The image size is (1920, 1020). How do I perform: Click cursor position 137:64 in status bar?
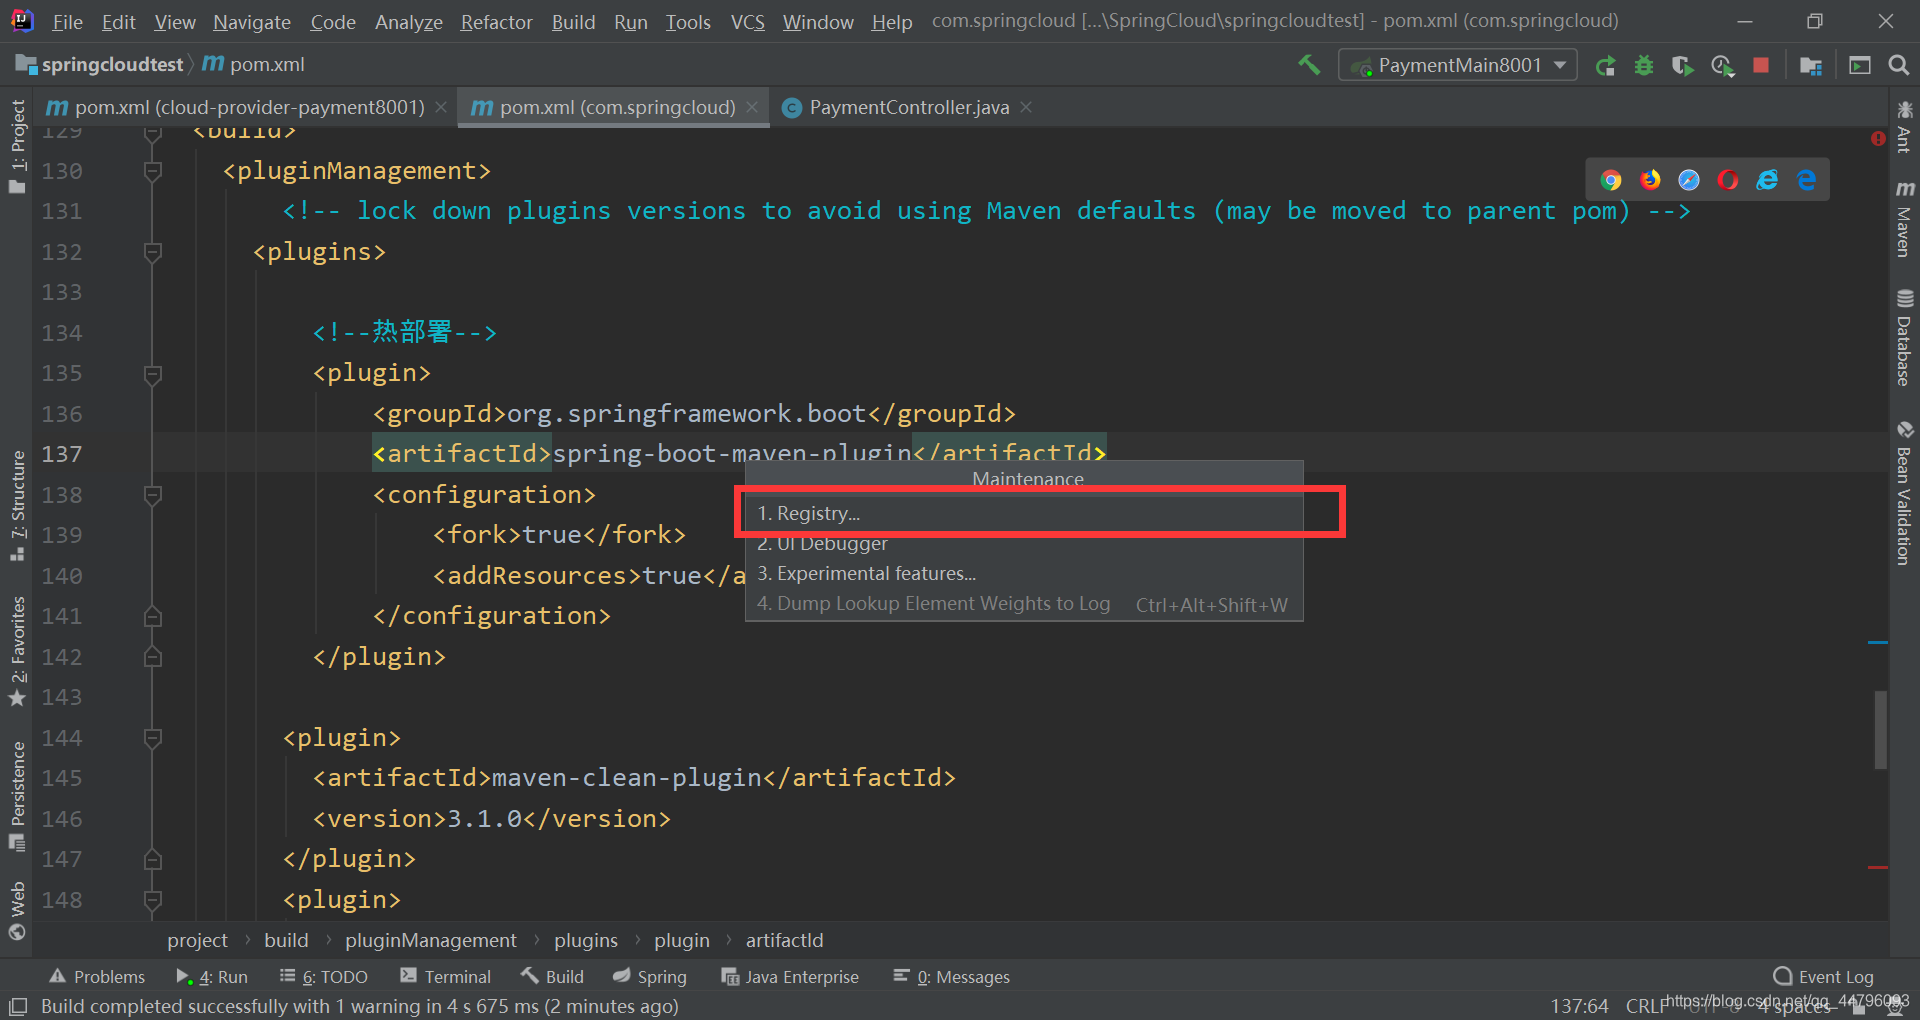pos(1579,1006)
